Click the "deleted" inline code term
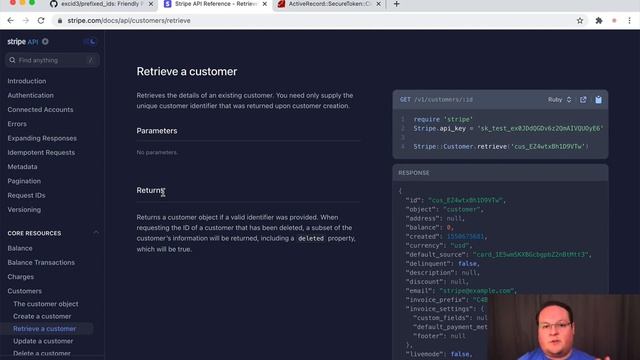Screen dimensions: 640x360 (x=311, y=238)
